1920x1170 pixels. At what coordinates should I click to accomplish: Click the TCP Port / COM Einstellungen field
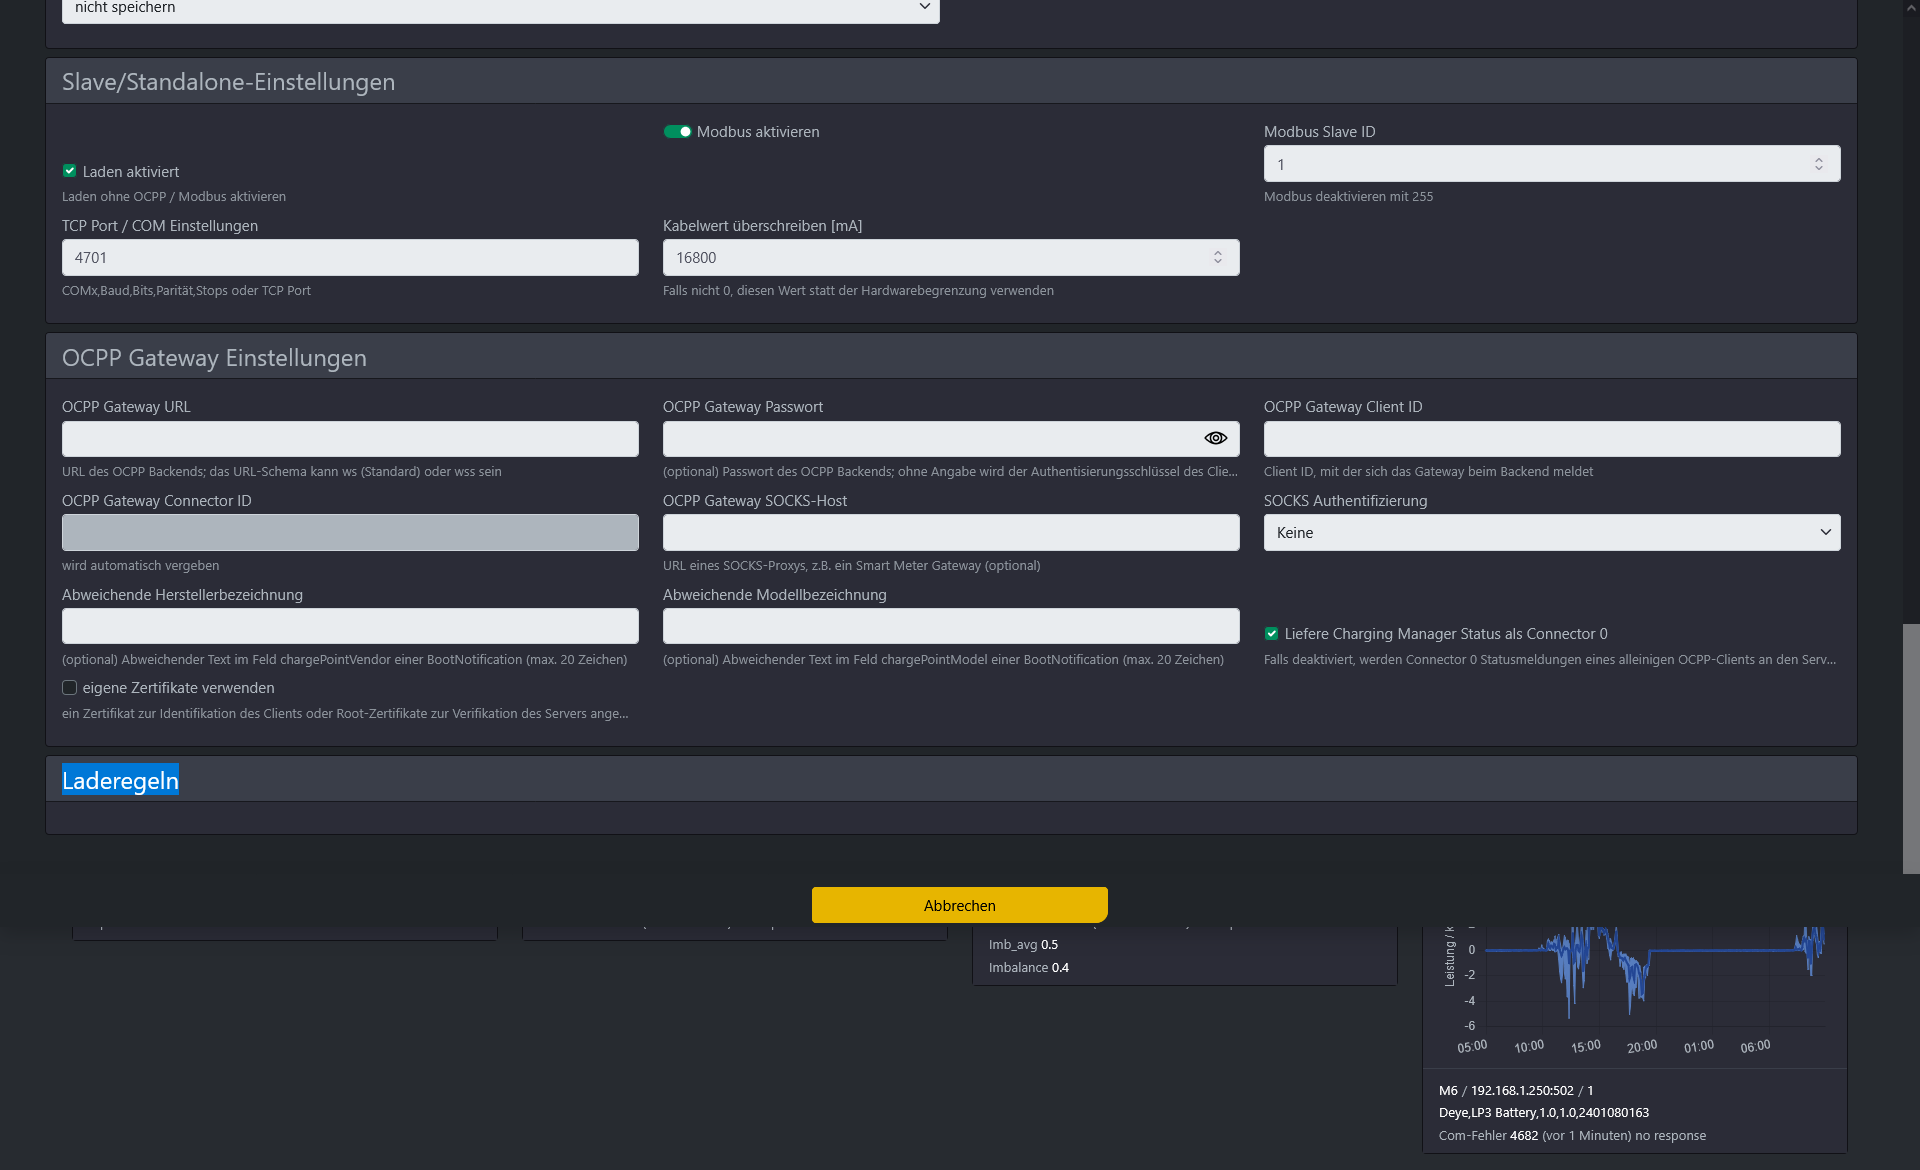[x=350, y=258]
